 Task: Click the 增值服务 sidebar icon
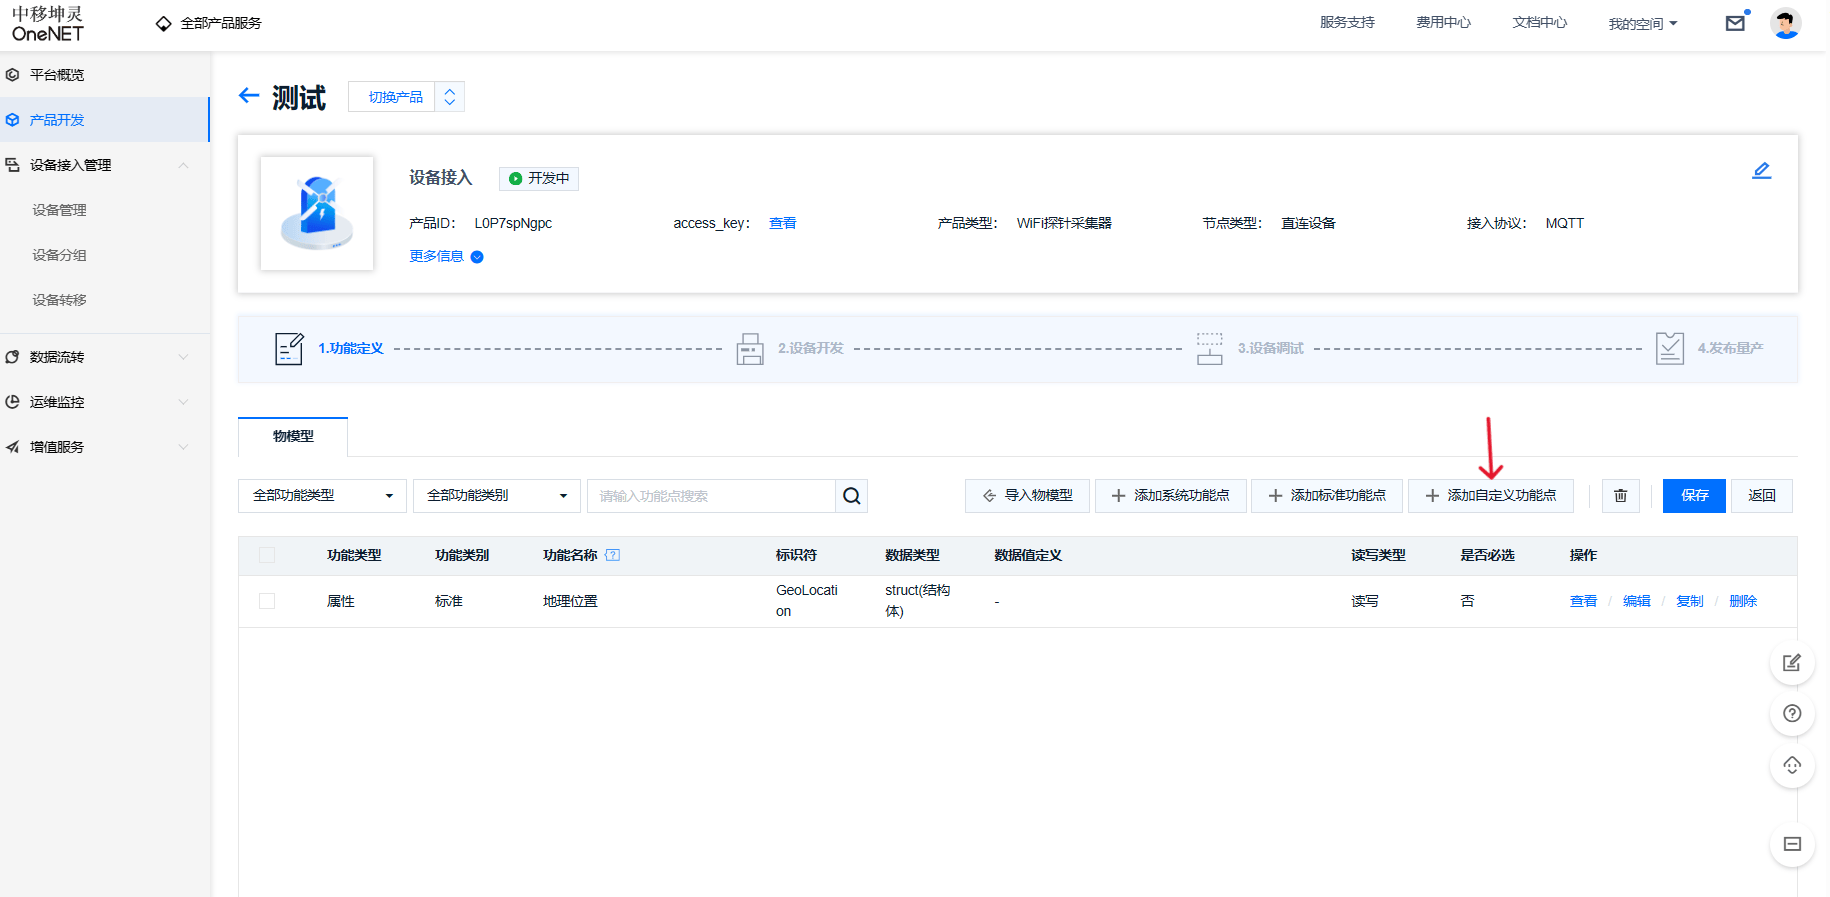[x=12, y=447]
